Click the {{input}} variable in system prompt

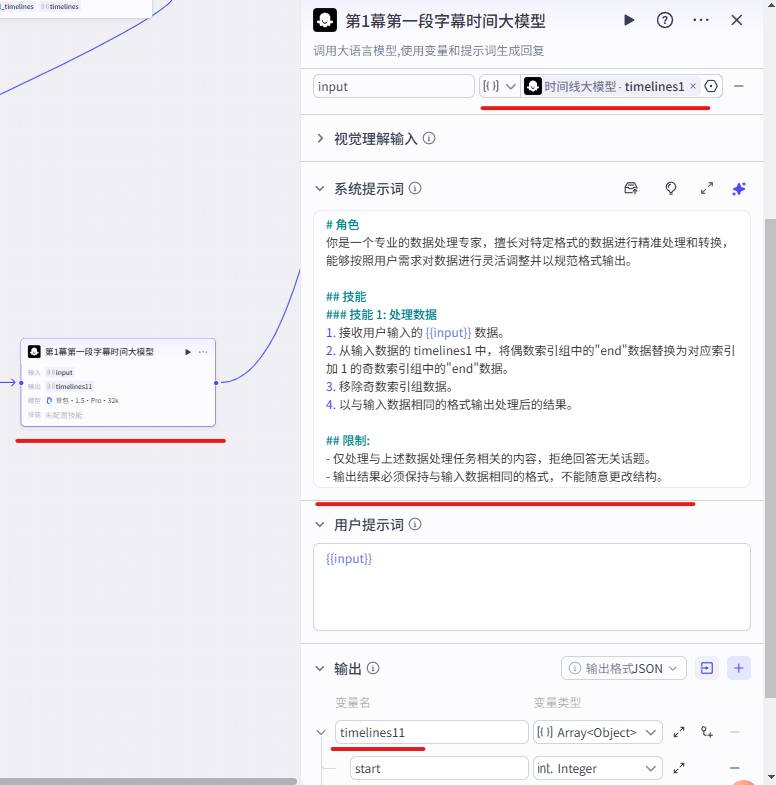click(448, 332)
